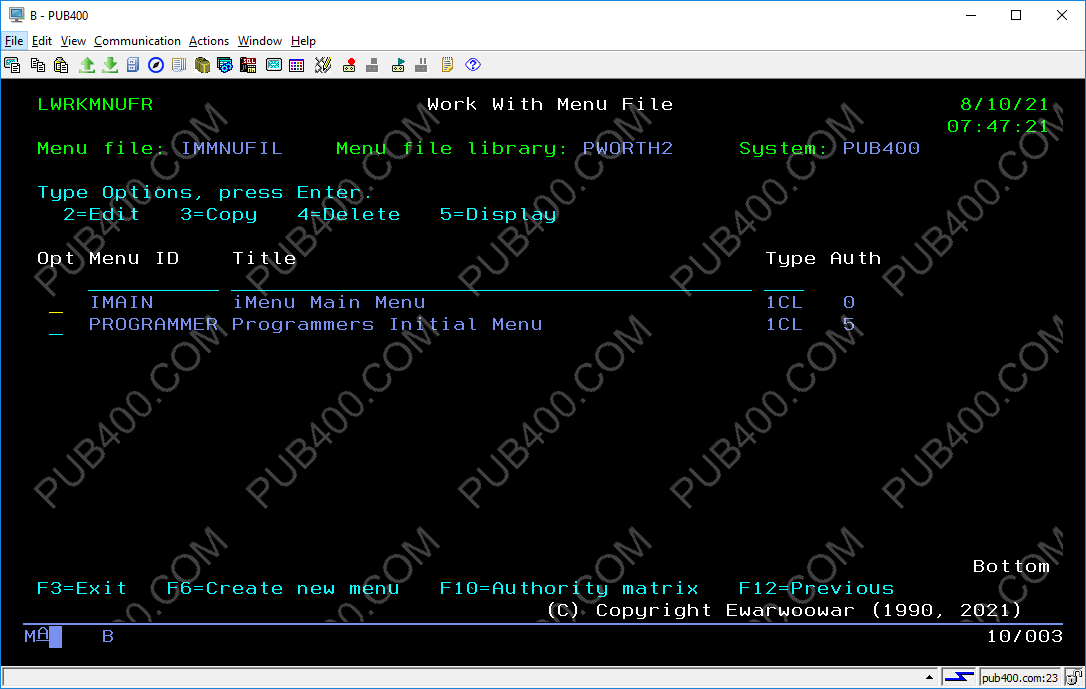The width and height of the screenshot is (1086, 689).
Task: Launch the SQL scripts toolbar icon
Action: 248,65
